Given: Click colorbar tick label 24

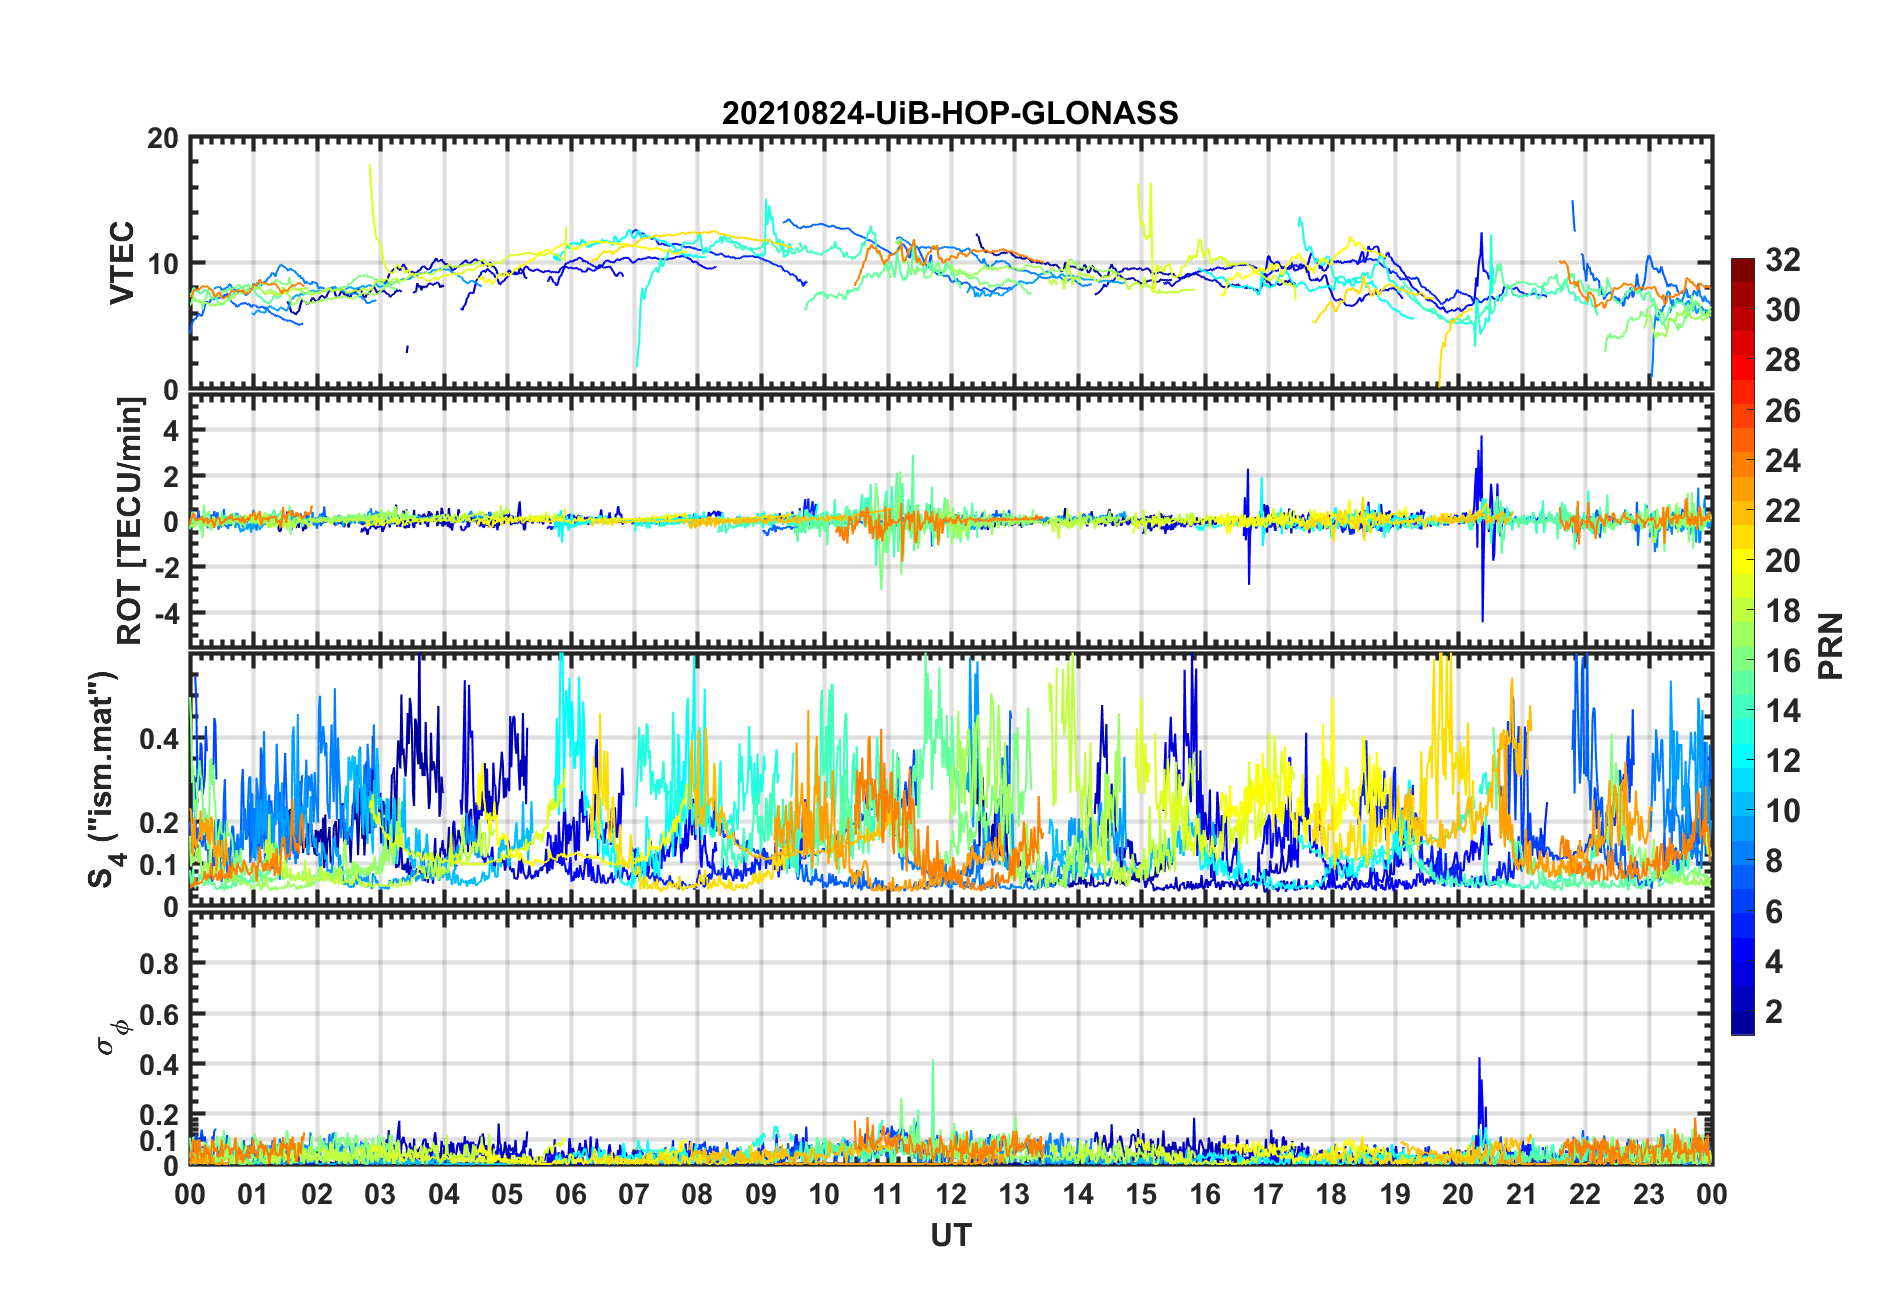Looking at the screenshot, I should [1783, 460].
